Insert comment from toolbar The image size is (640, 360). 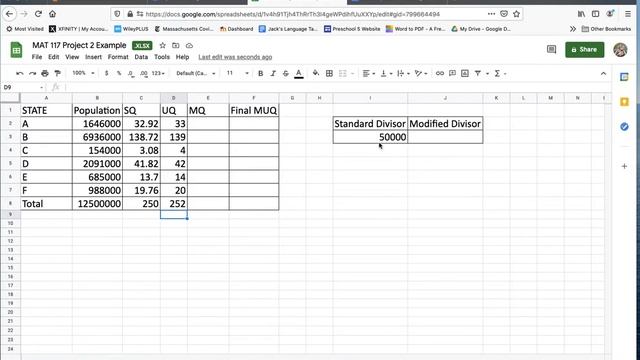pos(452,73)
